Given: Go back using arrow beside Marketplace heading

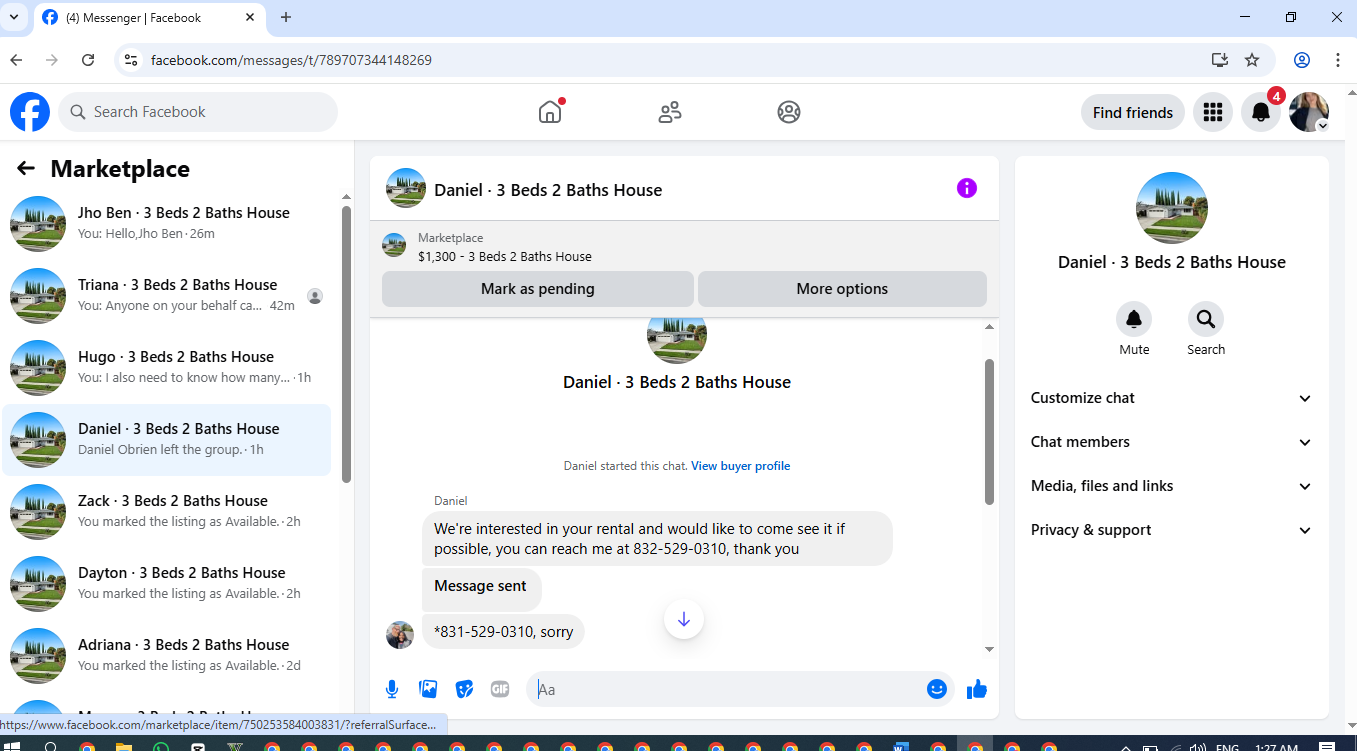Looking at the screenshot, I should click(26, 169).
